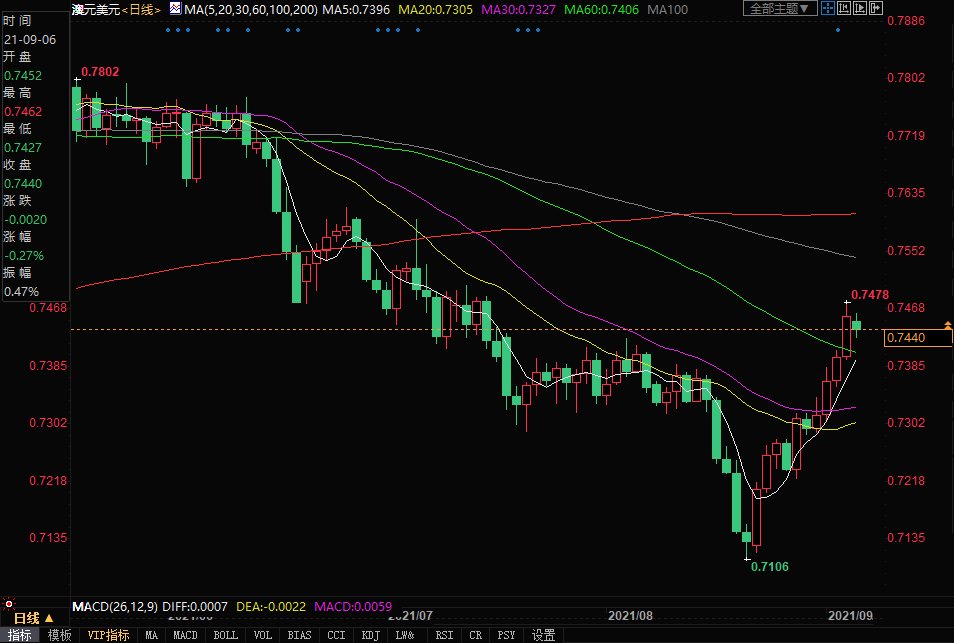The image size is (954, 643).
Task: Toggle the KDJ indicator on
Action: (370, 635)
